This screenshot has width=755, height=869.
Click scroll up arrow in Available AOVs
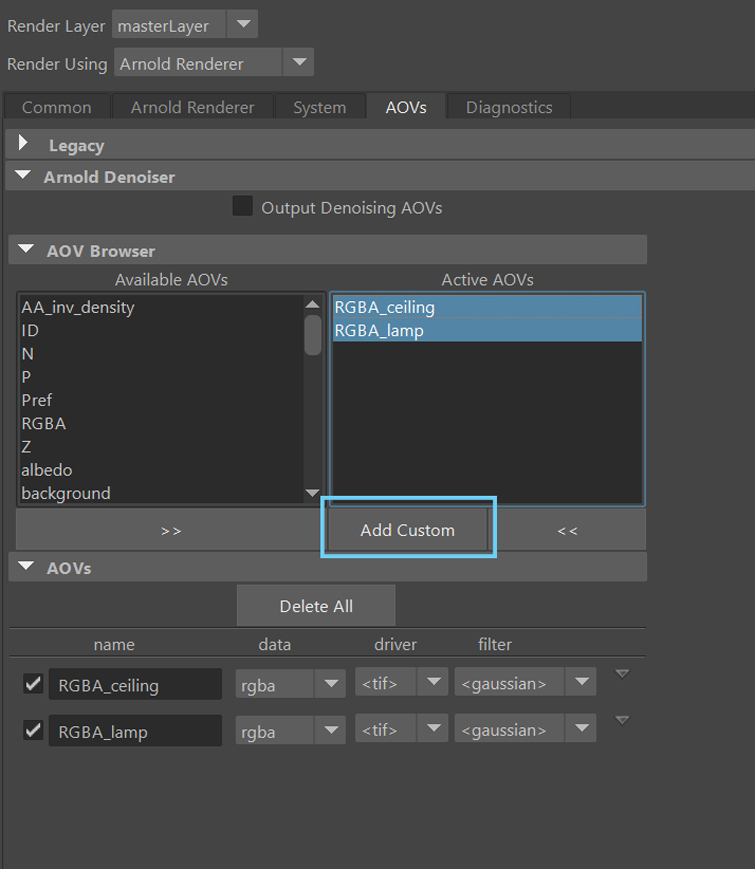(313, 305)
